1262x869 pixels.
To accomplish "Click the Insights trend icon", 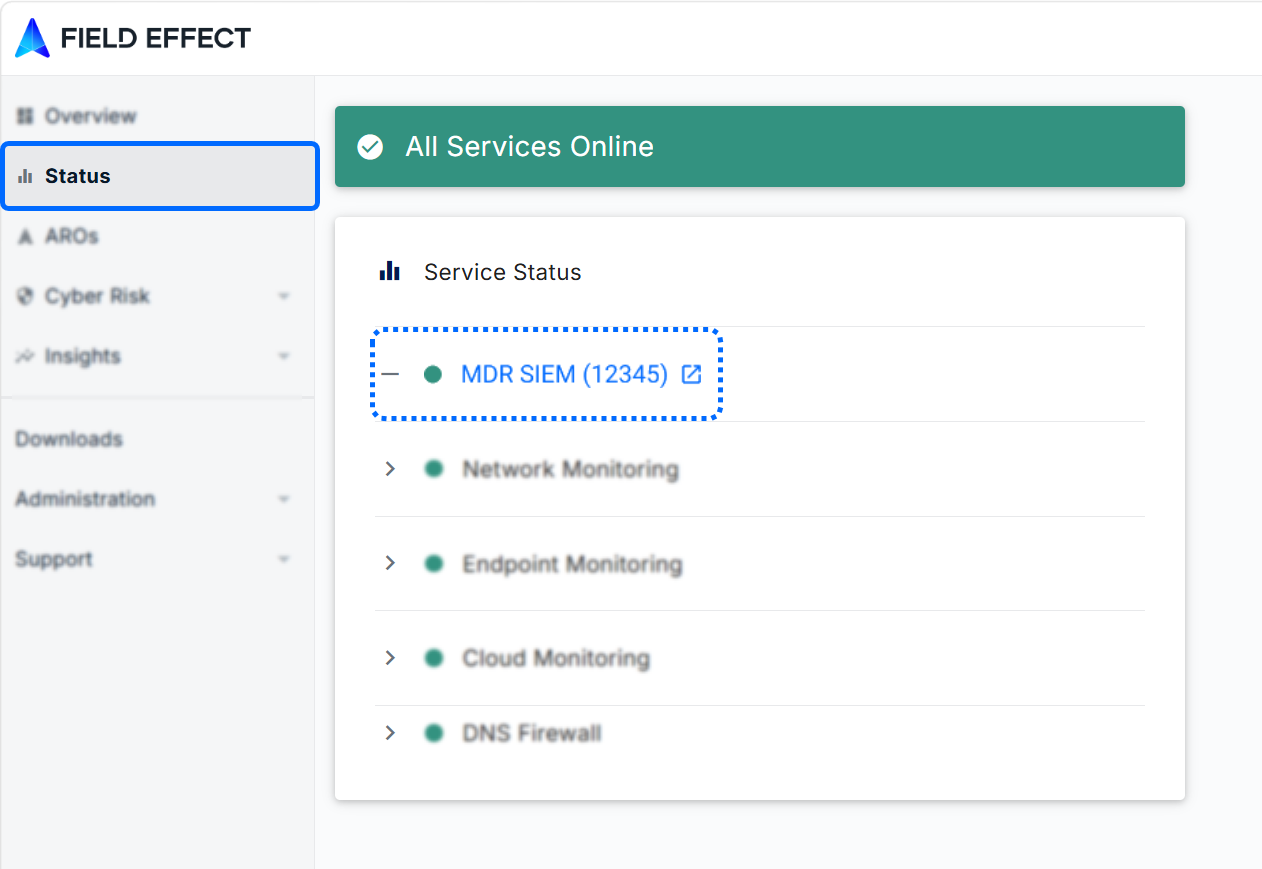I will tap(25, 356).
